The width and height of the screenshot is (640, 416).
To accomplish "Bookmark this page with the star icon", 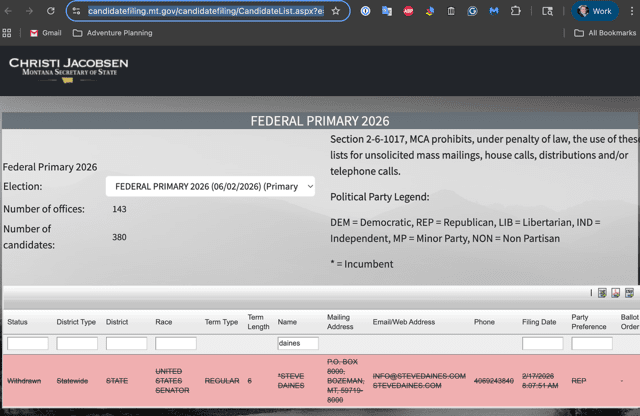I will pyautogui.click(x=336, y=11).
